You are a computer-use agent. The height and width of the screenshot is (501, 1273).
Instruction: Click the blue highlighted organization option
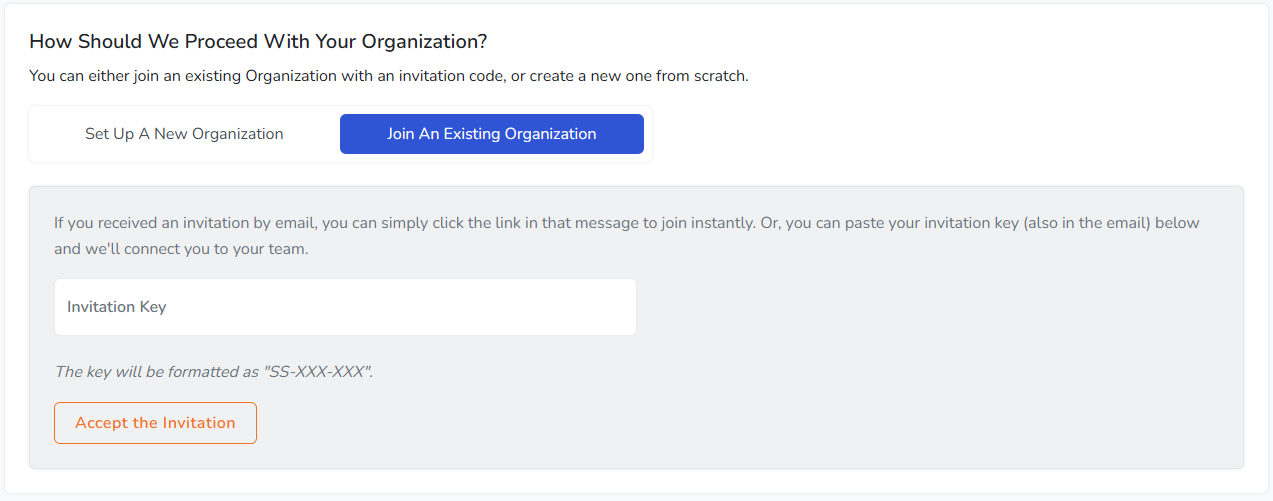(491, 134)
